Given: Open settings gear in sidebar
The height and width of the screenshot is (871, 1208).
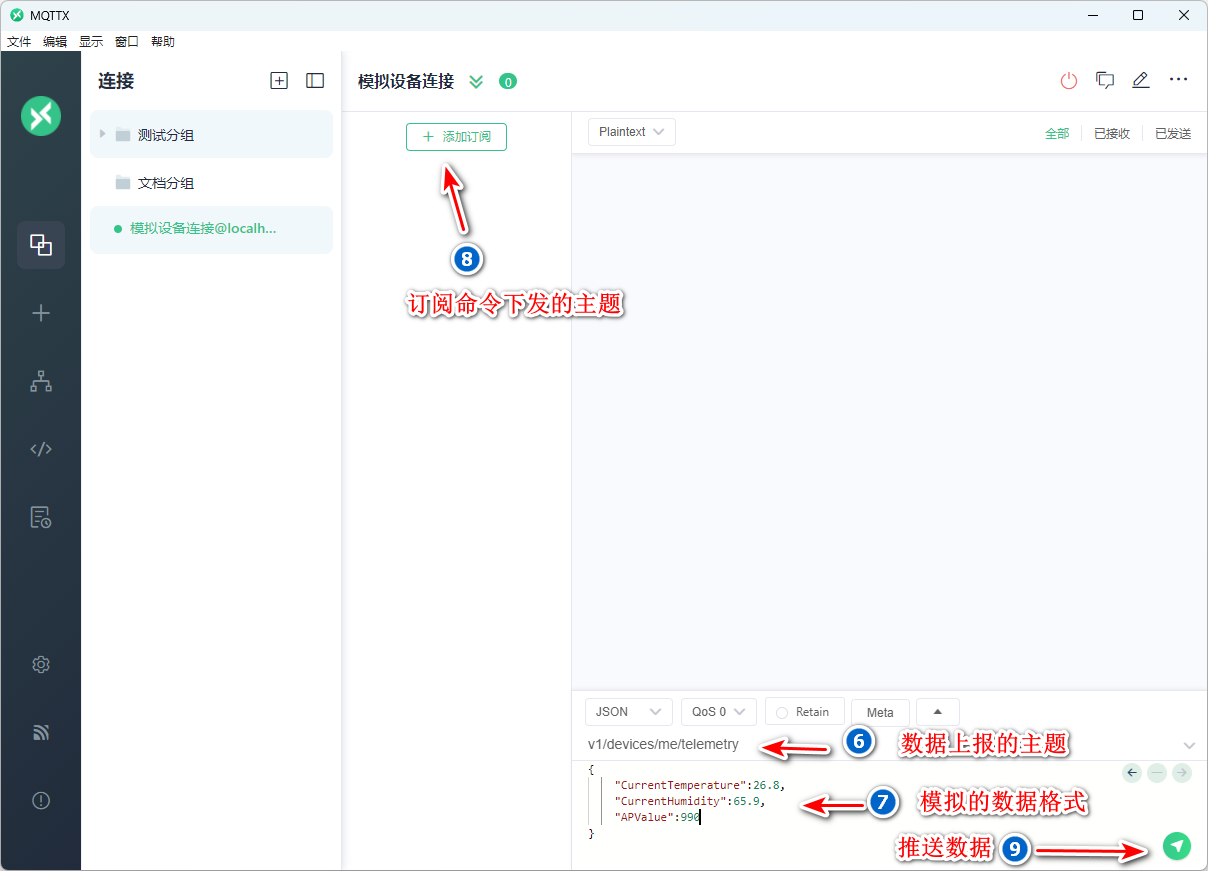Looking at the screenshot, I should click(41, 665).
